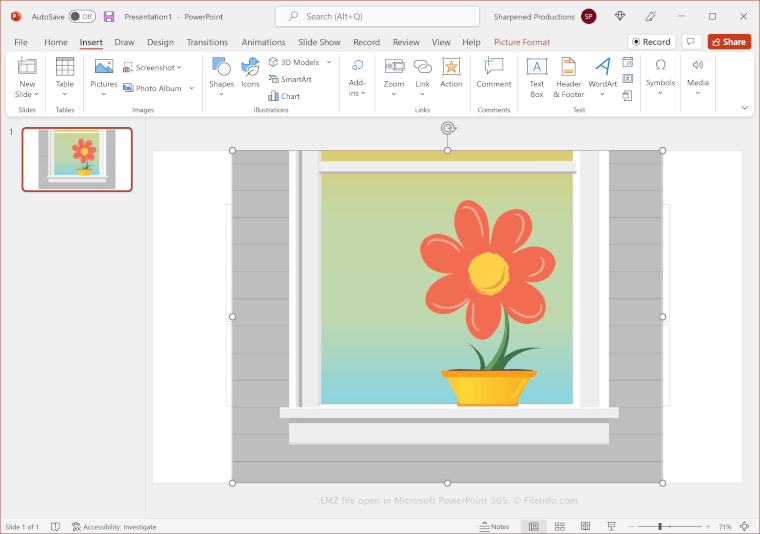
Task: Click the Save icon in title bar
Action: pyautogui.click(x=109, y=17)
